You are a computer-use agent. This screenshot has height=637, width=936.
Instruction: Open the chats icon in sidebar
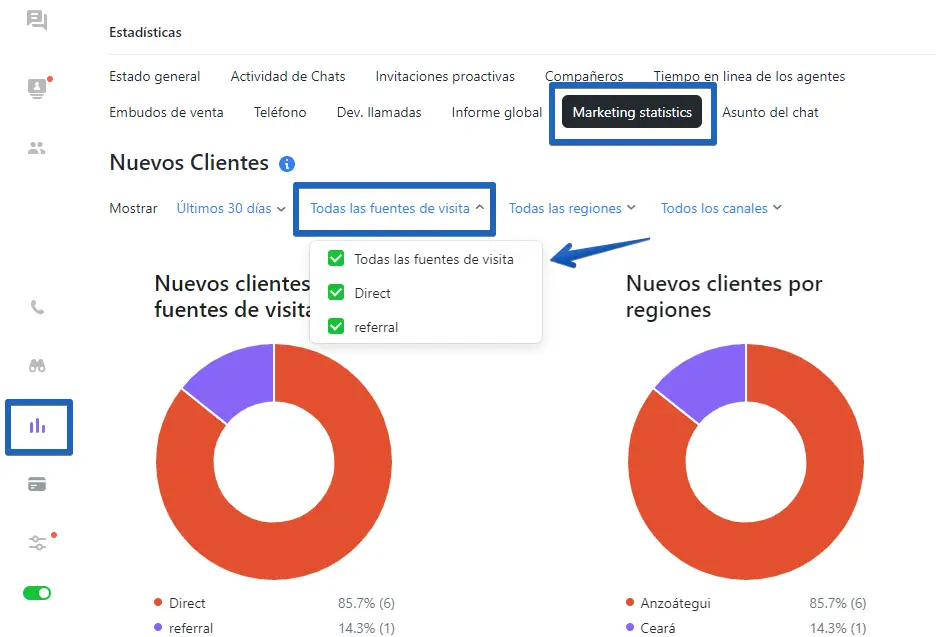[37, 20]
